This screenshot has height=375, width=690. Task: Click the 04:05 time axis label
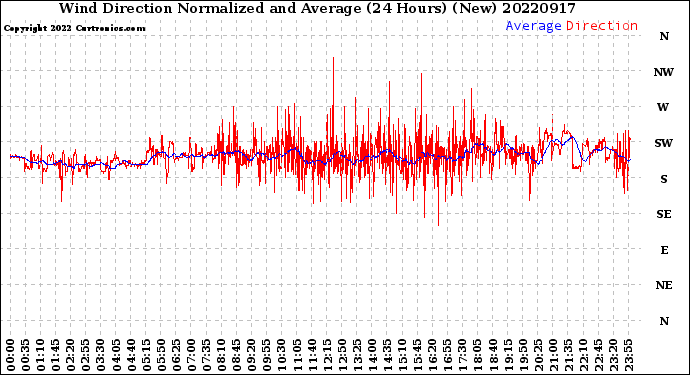(116, 355)
